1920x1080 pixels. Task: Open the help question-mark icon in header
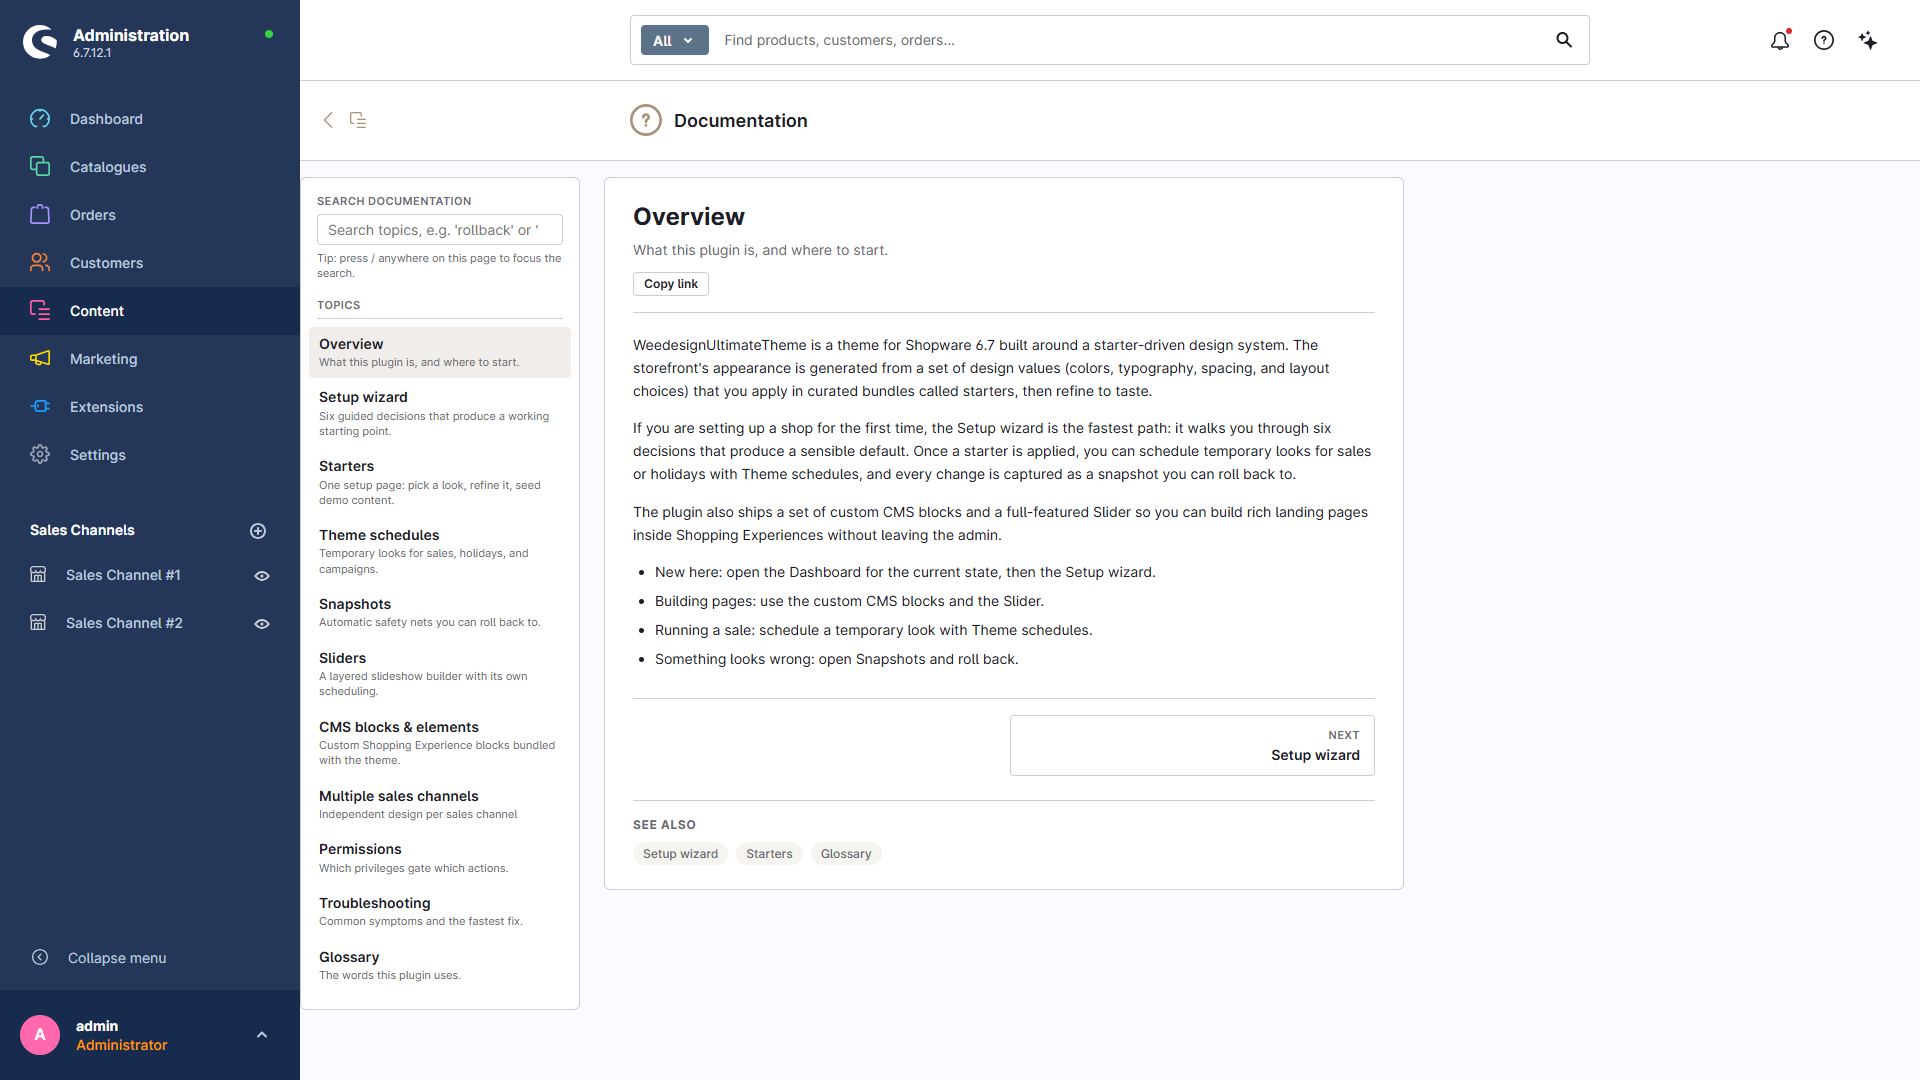coord(1824,40)
